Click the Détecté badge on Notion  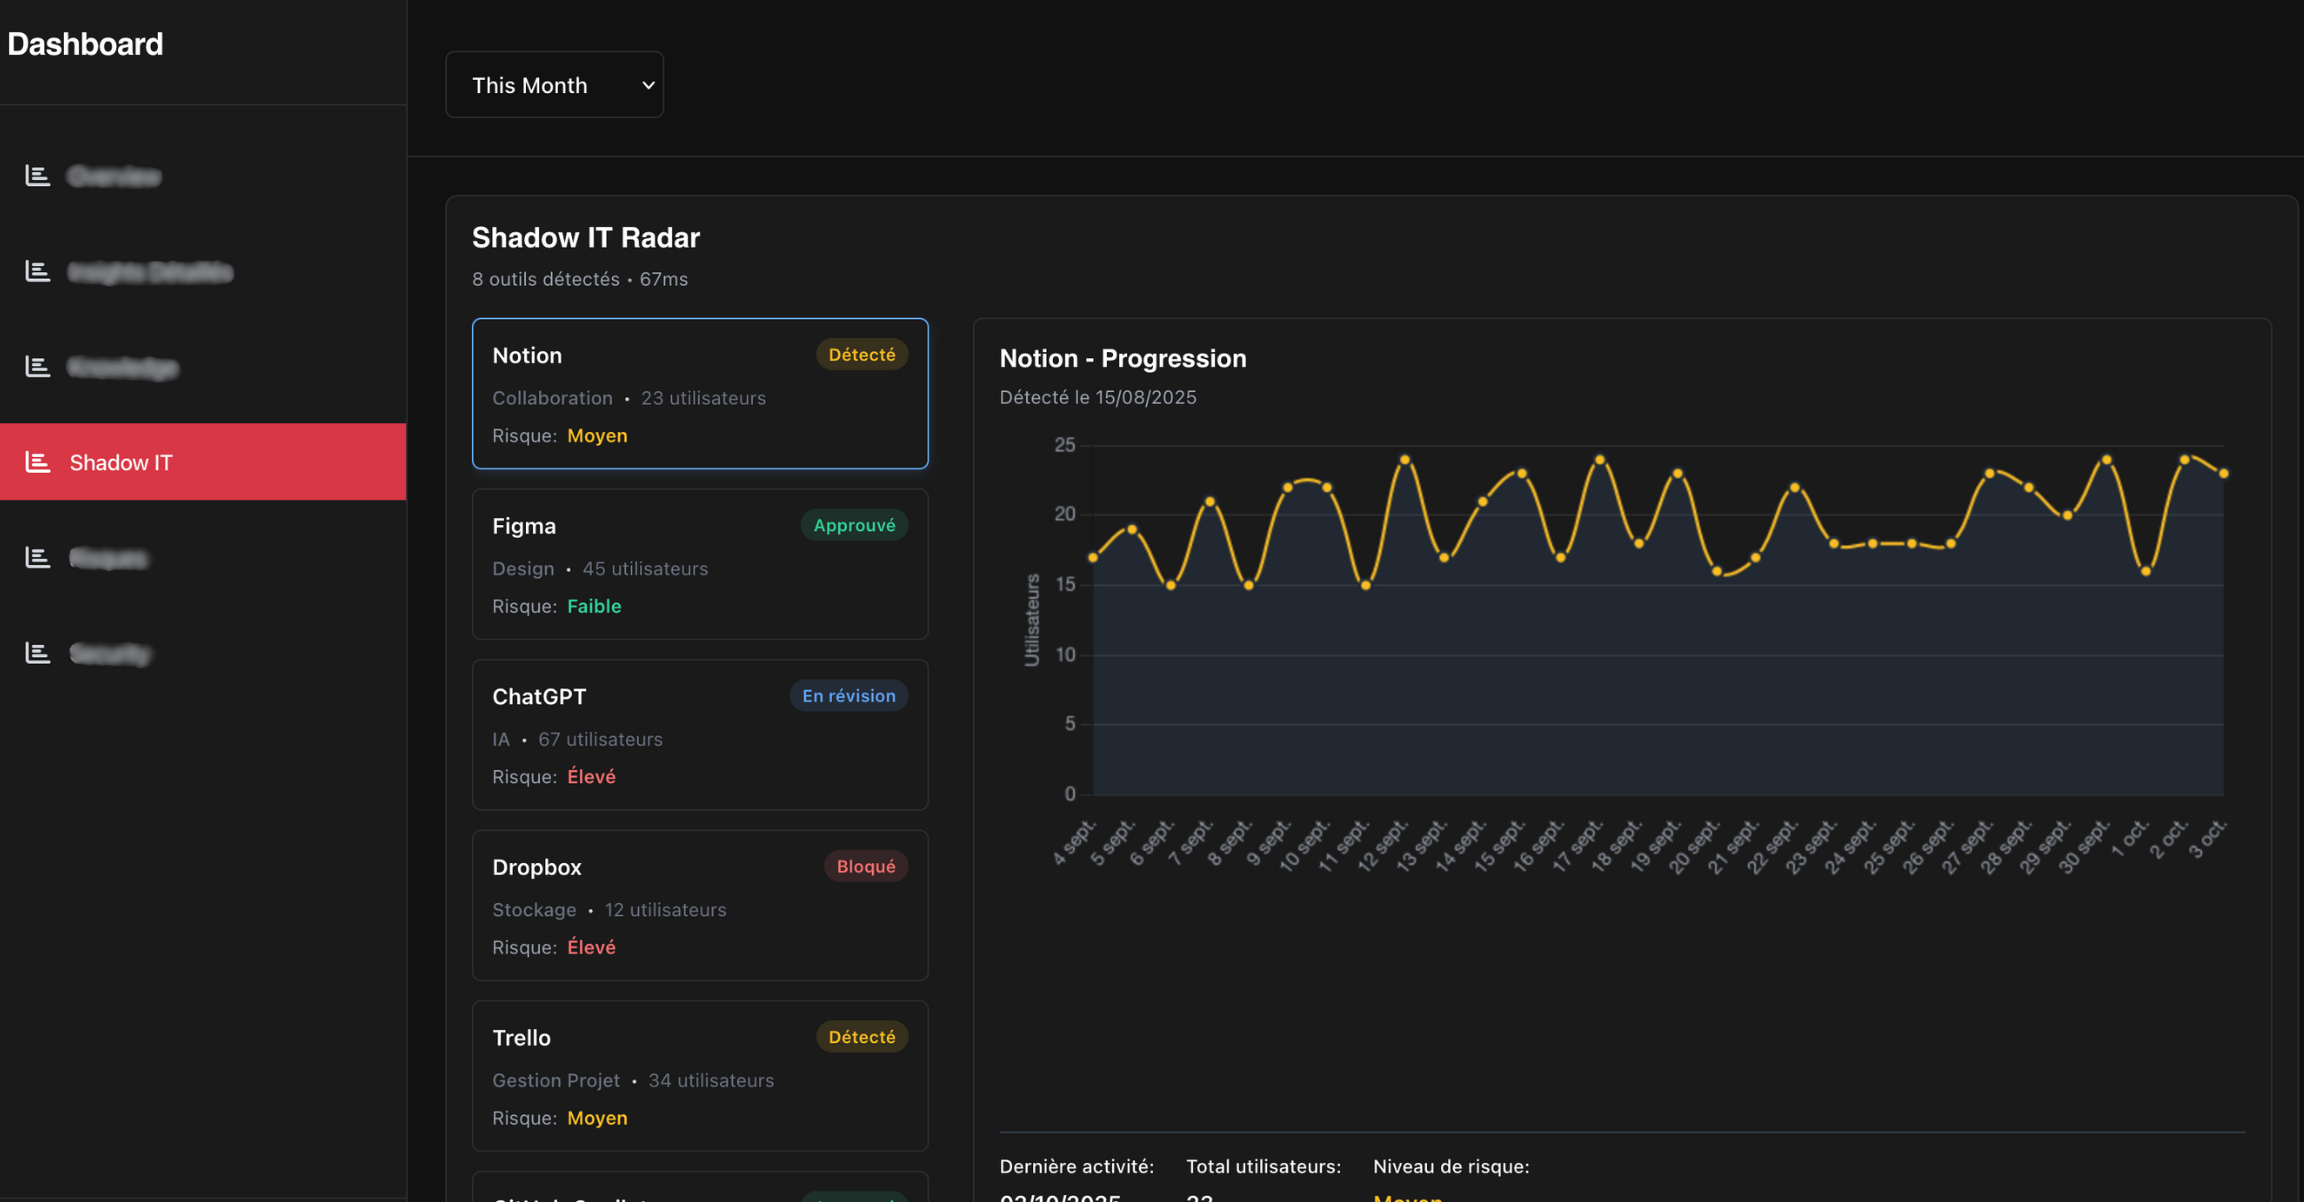(x=861, y=355)
